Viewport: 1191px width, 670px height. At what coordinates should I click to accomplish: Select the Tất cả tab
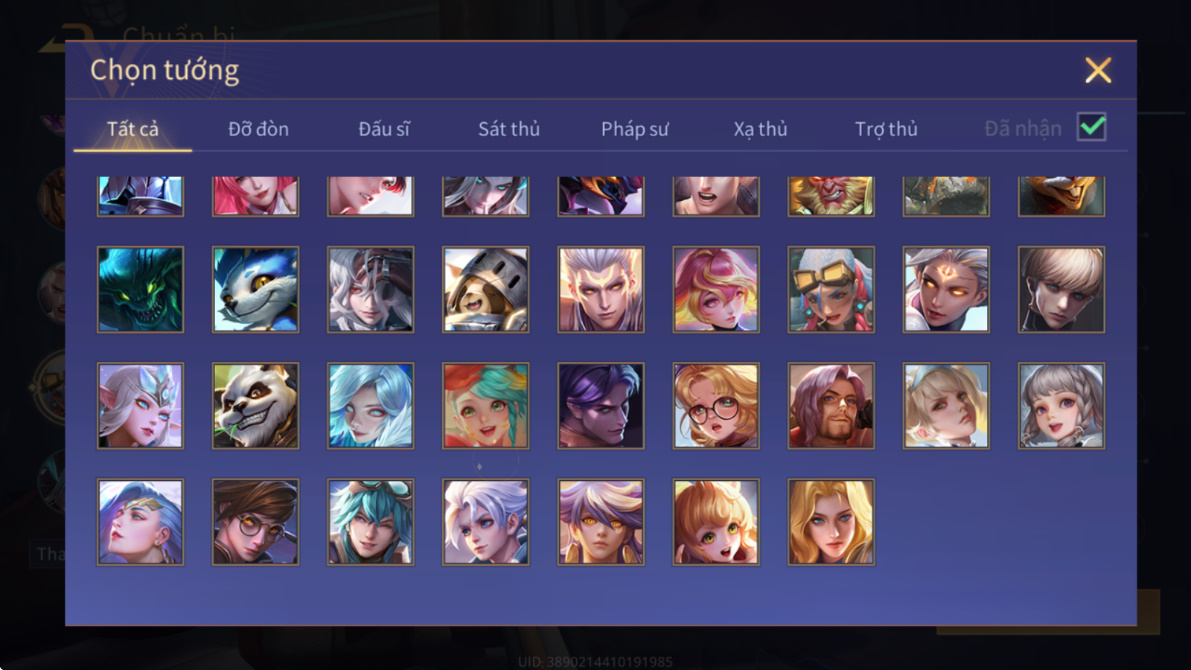tap(132, 129)
